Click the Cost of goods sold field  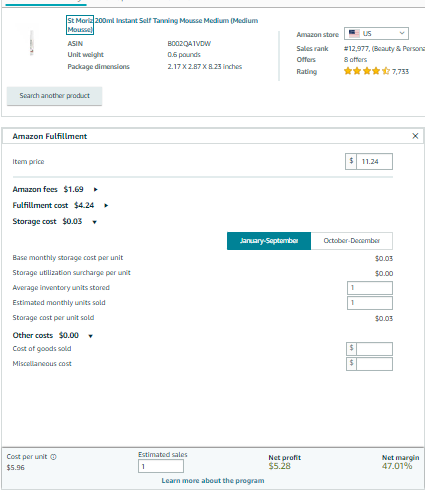coord(374,349)
